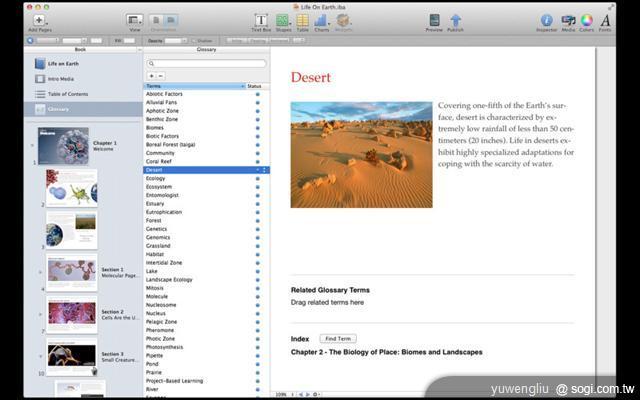The height and width of the screenshot is (400, 640).
Task: Click the glossary search field
Action: tap(207, 64)
